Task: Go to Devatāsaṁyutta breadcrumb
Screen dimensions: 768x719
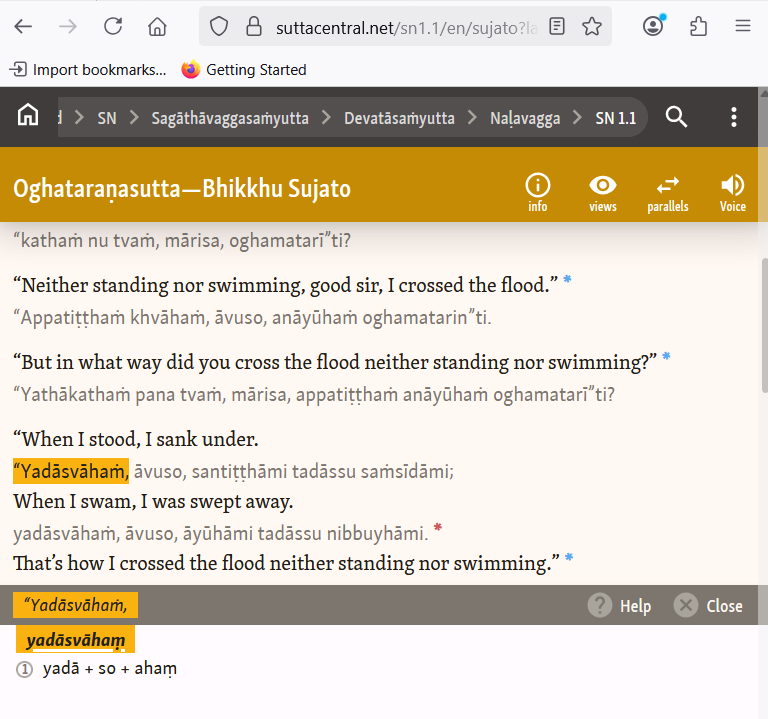Action: click(399, 118)
